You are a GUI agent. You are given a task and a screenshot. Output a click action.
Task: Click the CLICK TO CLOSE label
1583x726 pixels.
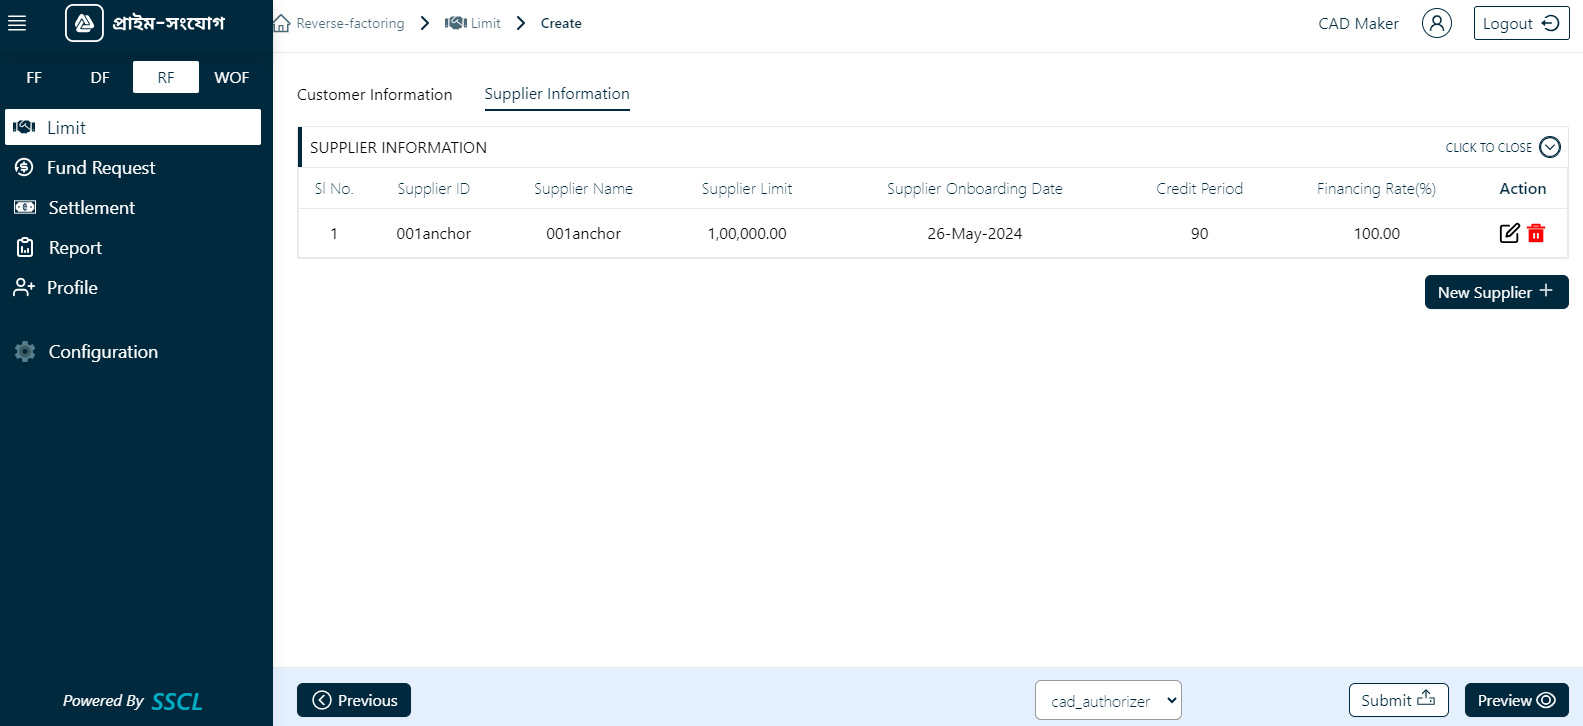point(1488,147)
